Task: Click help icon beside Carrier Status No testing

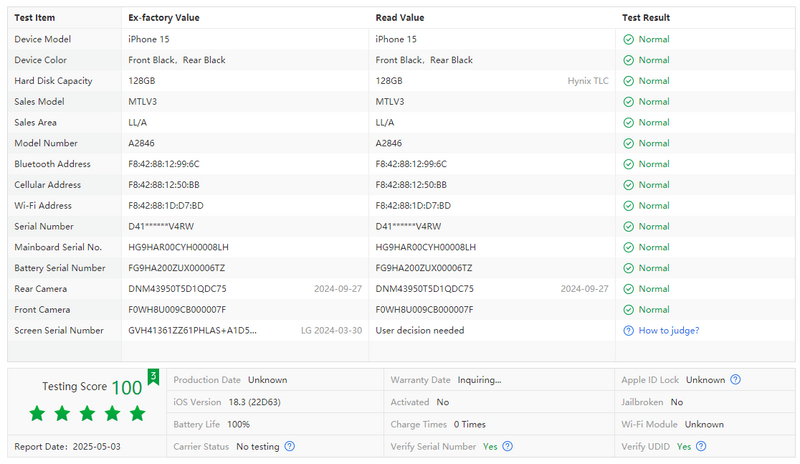Action: pos(289,446)
